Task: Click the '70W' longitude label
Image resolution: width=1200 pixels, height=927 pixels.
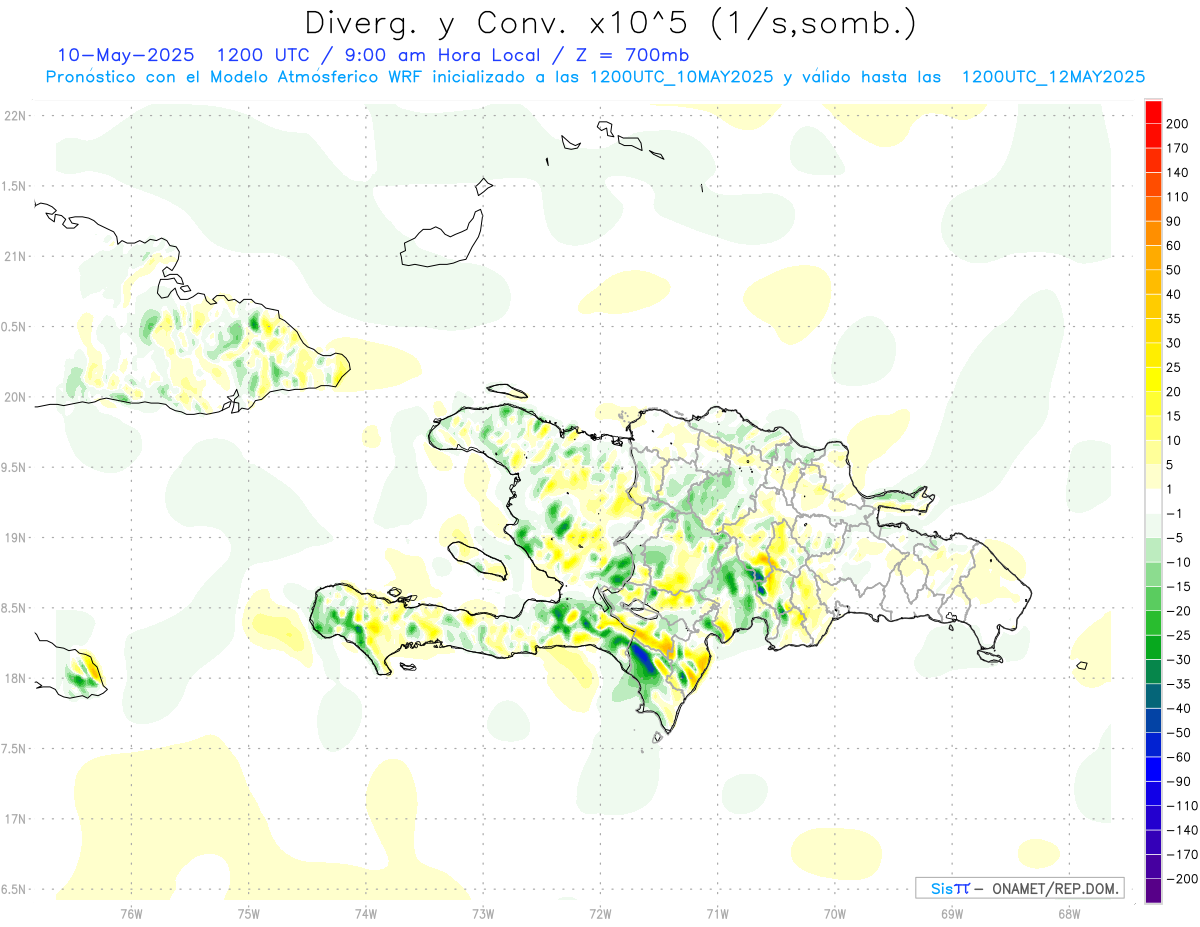Action: click(x=835, y=914)
